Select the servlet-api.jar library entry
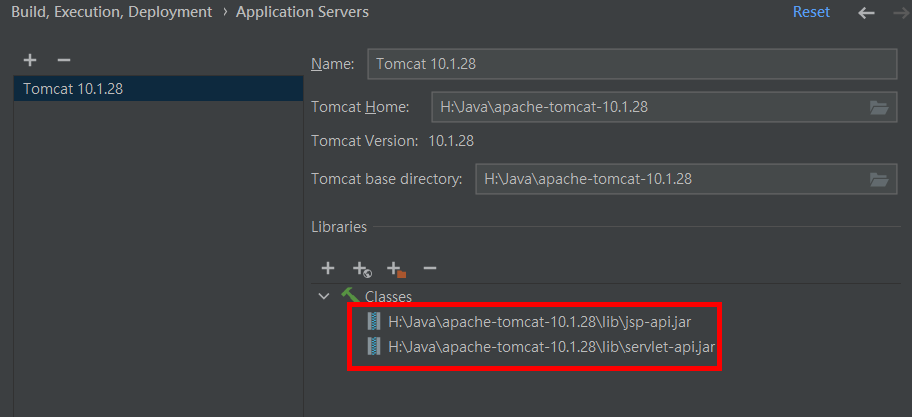 tap(551, 347)
